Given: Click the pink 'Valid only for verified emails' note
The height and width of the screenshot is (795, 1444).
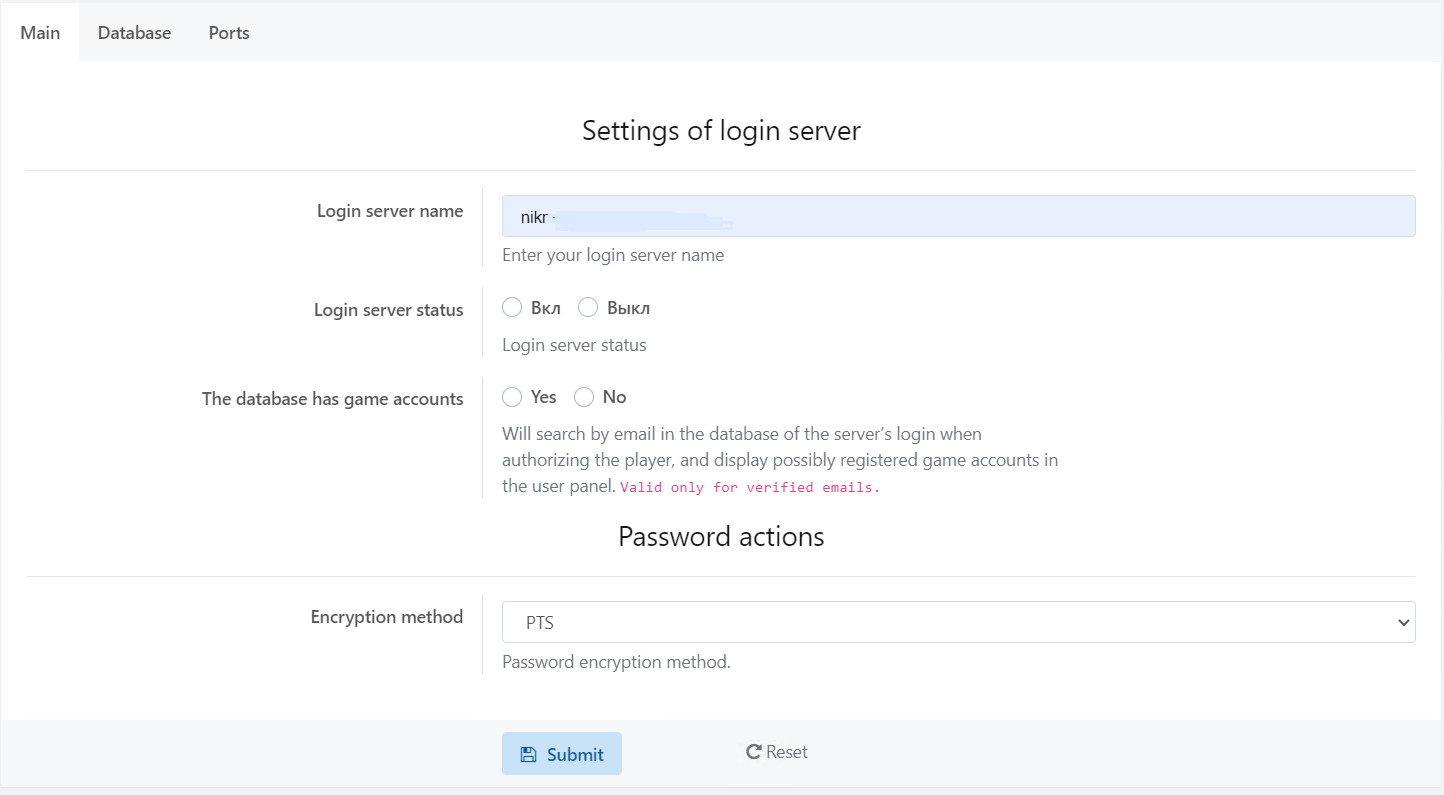Looking at the screenshot, I should click(x=749, y=488).
